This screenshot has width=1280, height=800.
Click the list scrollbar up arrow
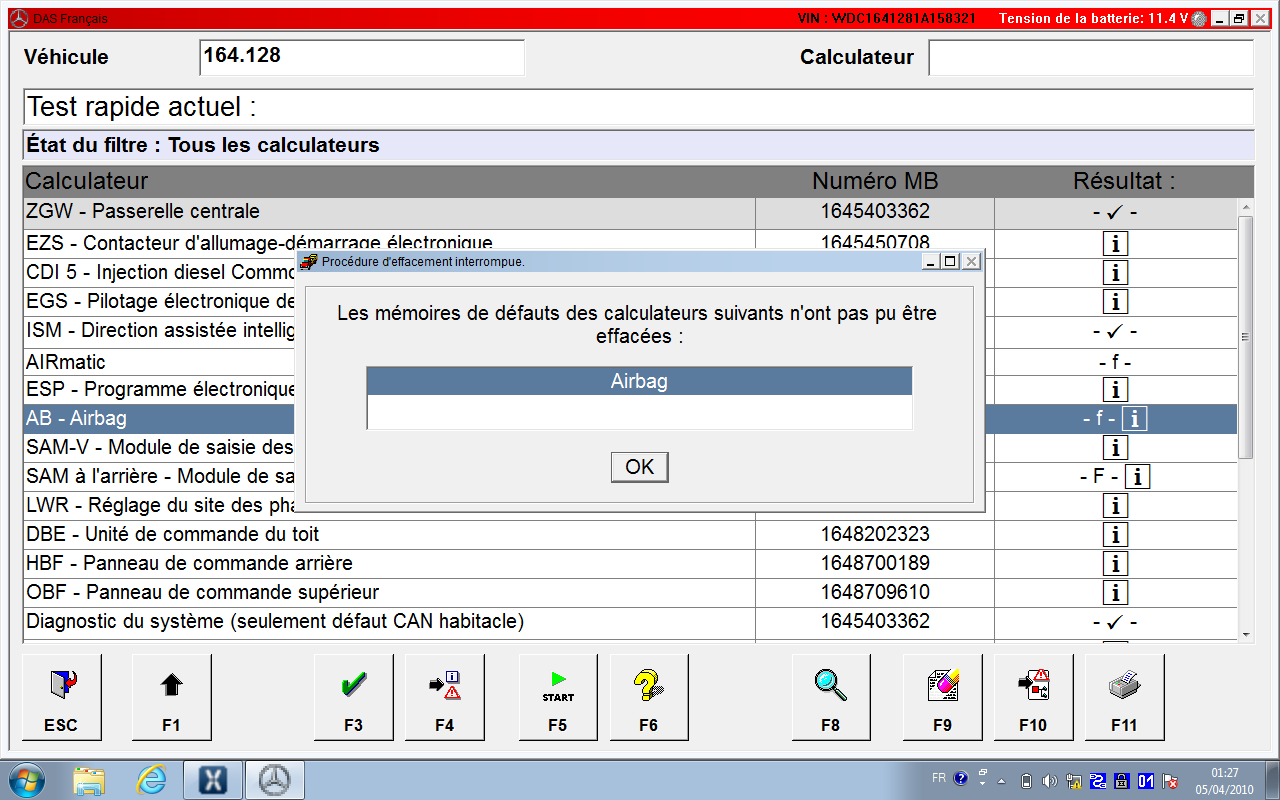tap(1245, 207)
